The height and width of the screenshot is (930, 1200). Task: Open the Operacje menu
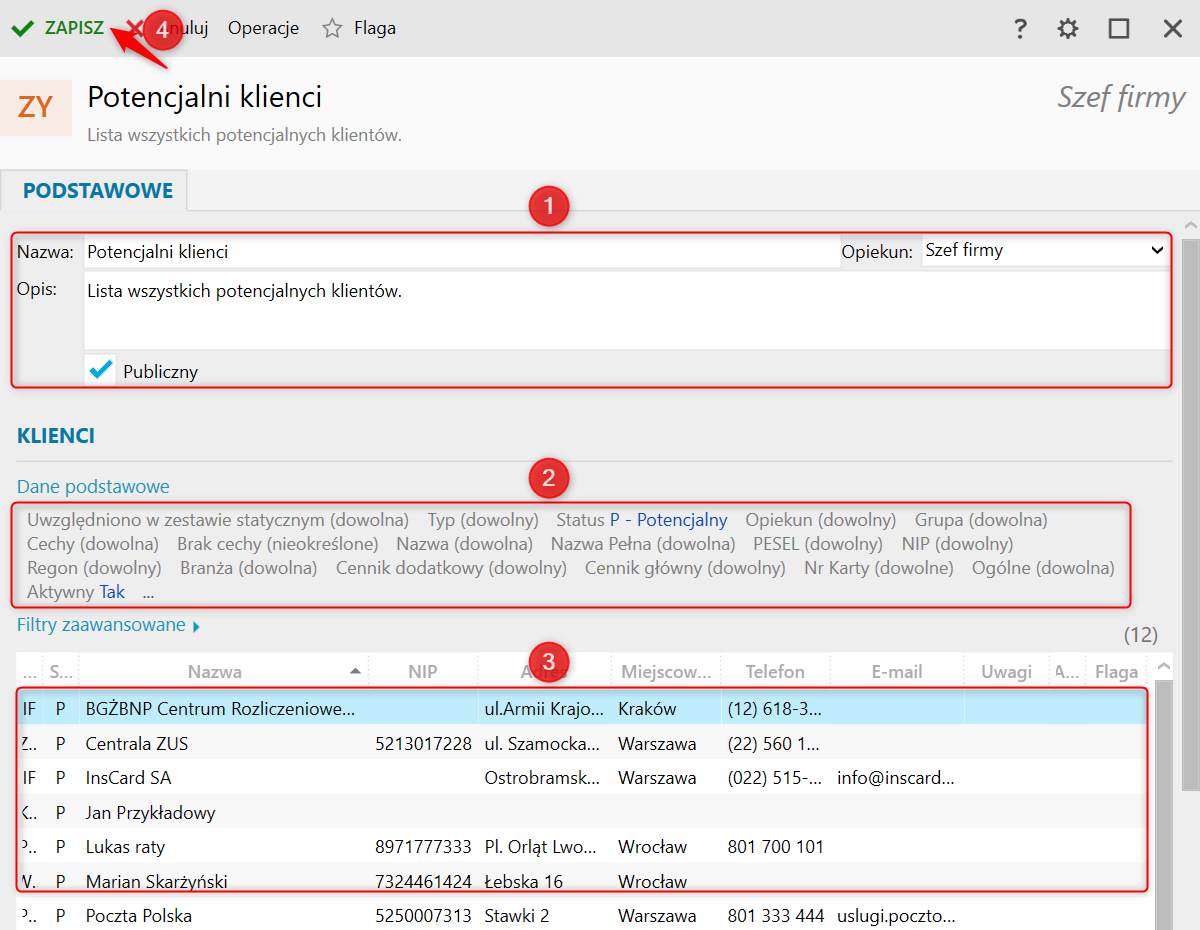pos(263,28)
